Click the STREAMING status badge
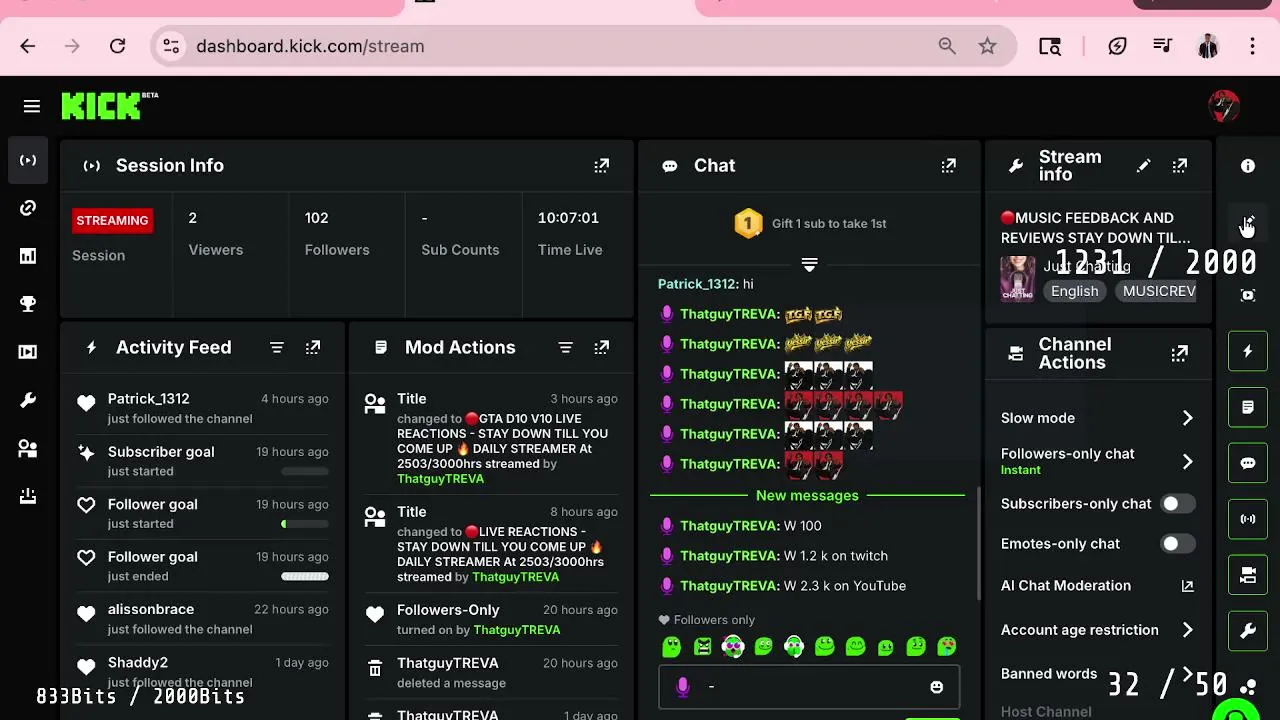 (112, 221)
